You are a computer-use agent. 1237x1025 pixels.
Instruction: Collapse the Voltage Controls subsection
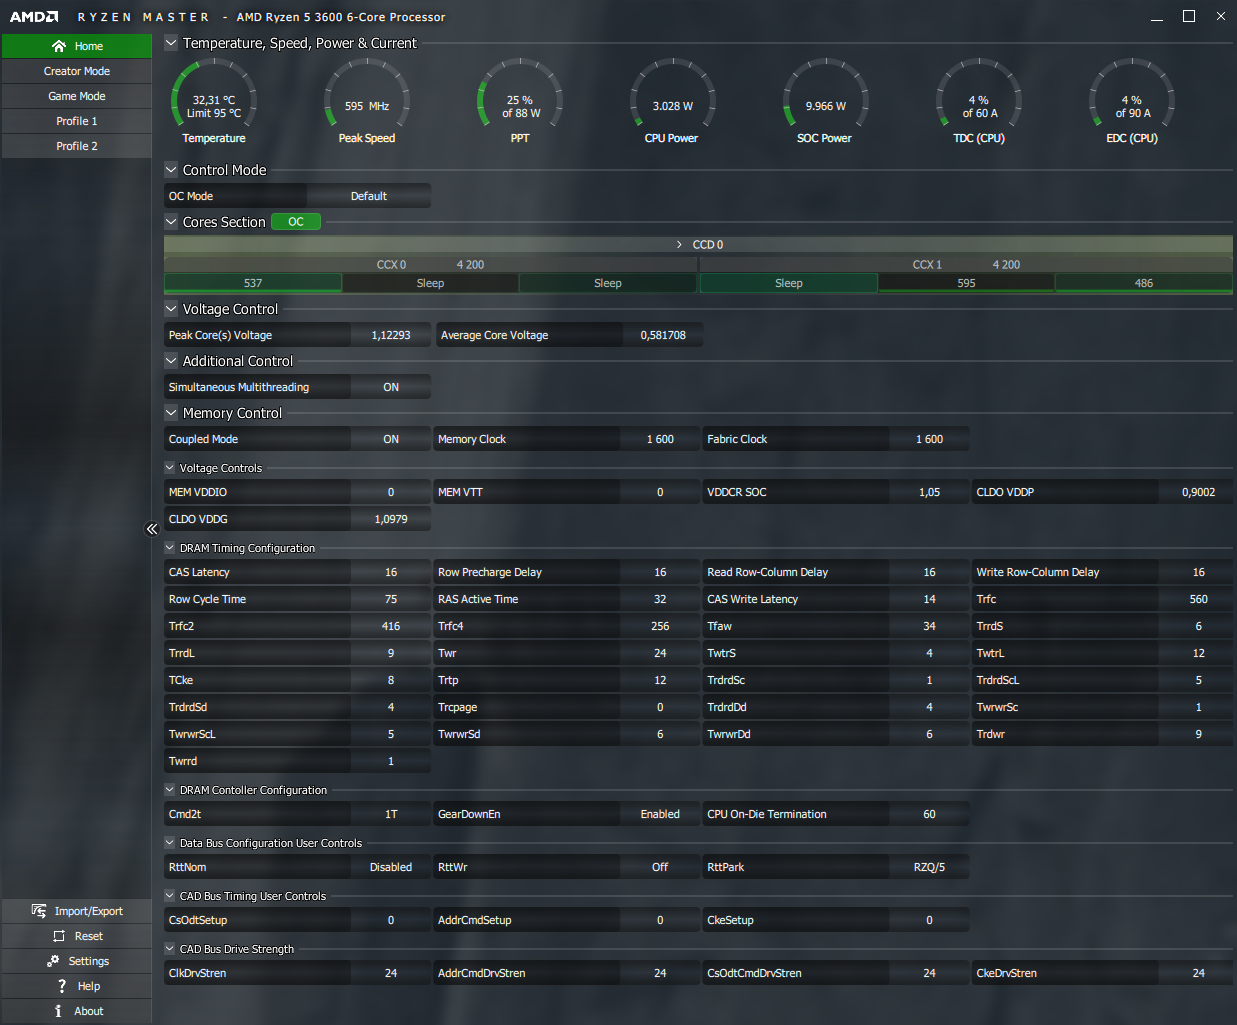click(x=170, y=468)
